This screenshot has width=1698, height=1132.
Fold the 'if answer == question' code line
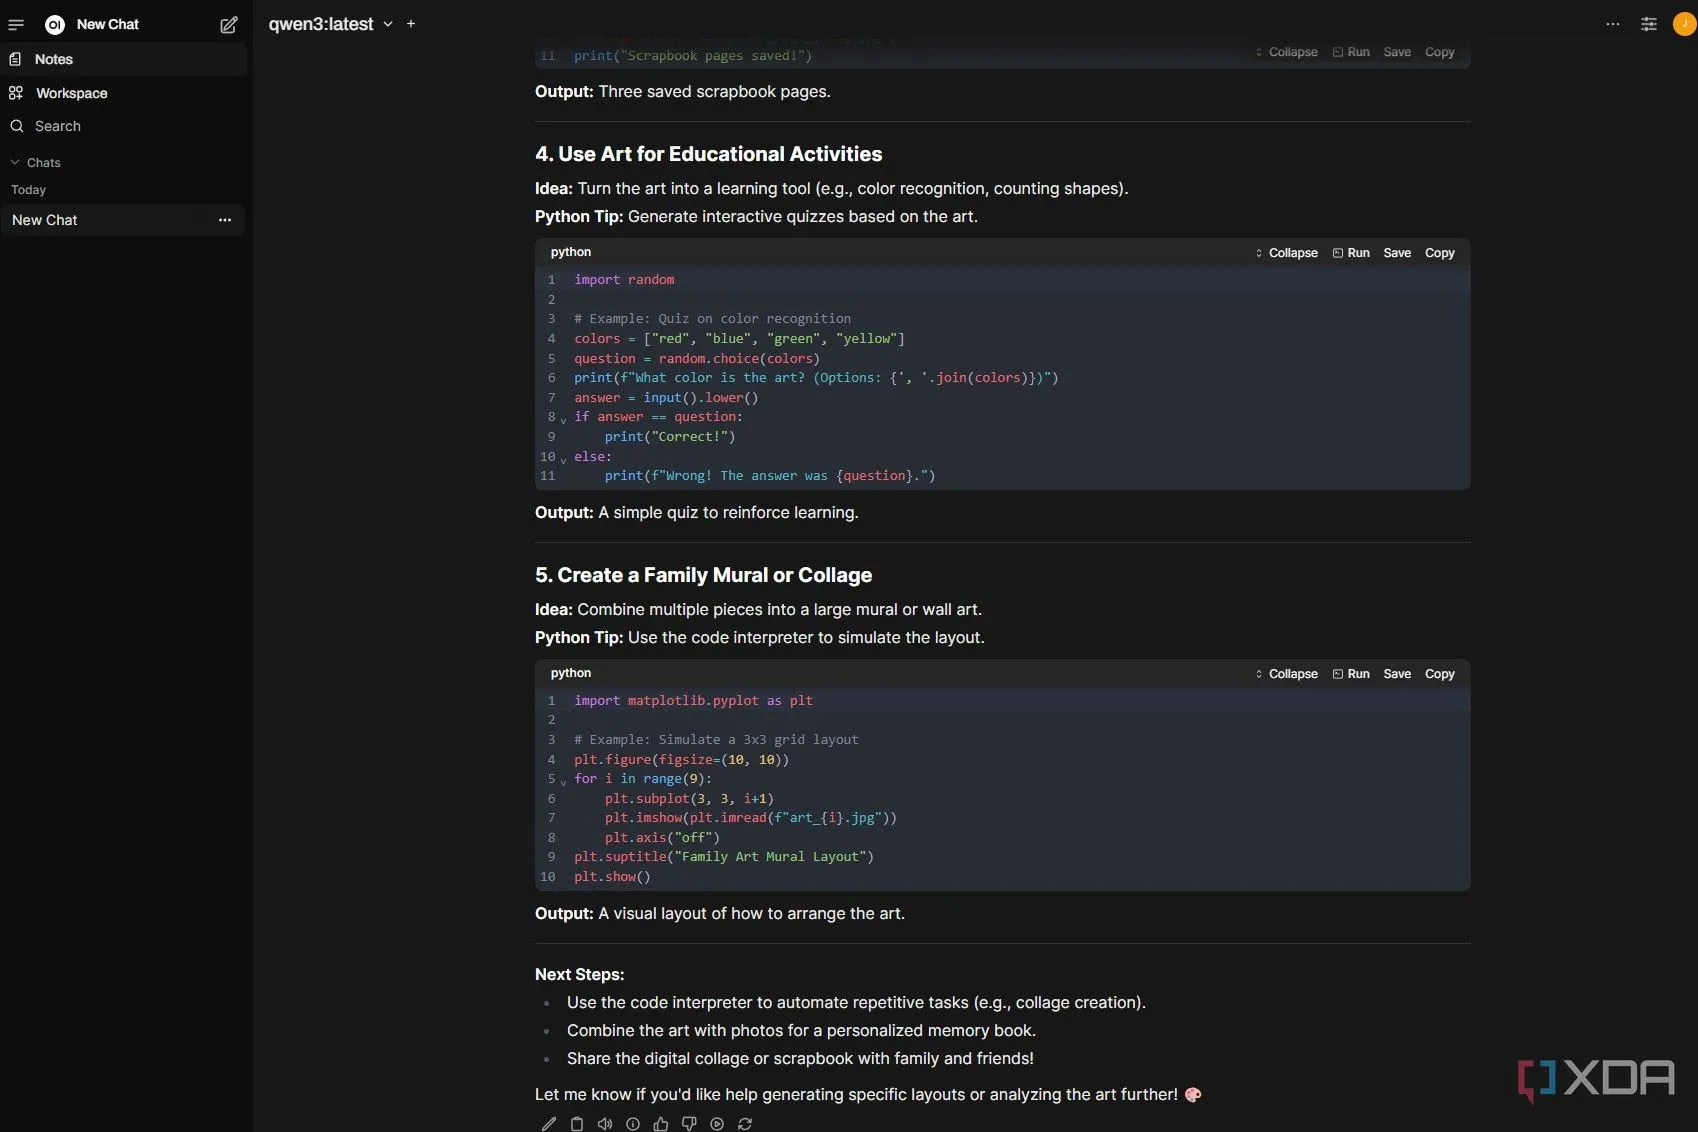pyautogui.click(x=563, y=419)
